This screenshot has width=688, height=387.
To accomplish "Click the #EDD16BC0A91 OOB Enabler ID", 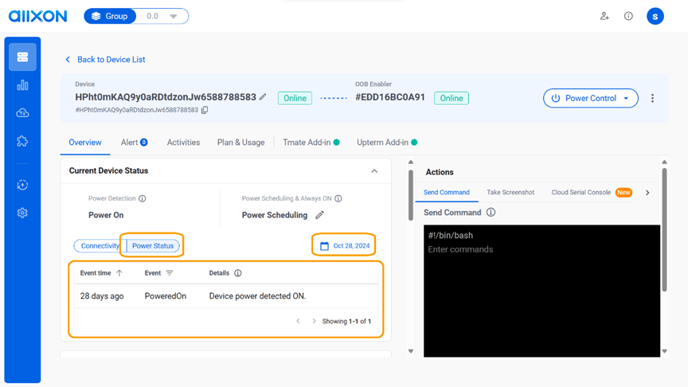I will pyautogui.click(x=390, y=97).
